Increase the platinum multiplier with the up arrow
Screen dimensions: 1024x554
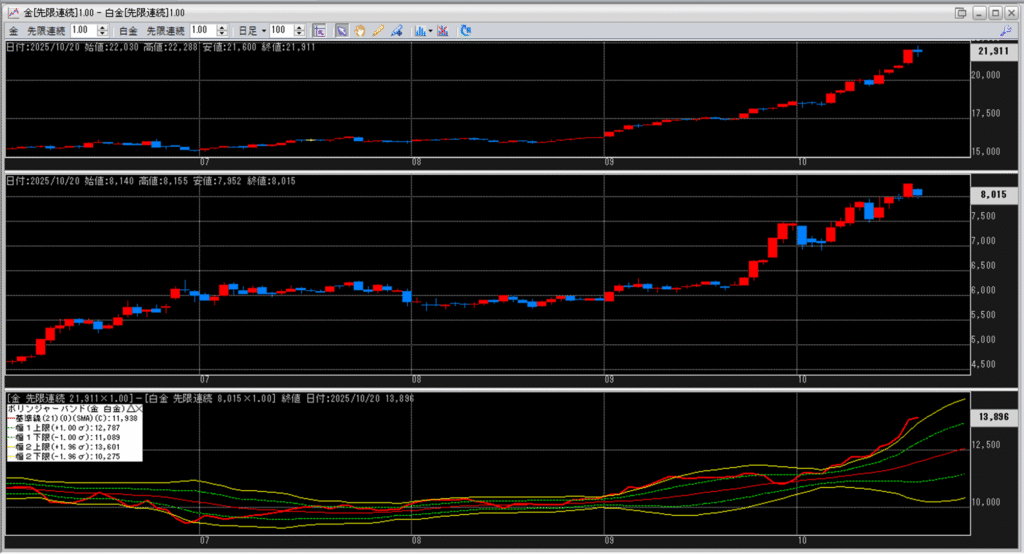click(x=222, y=27)
